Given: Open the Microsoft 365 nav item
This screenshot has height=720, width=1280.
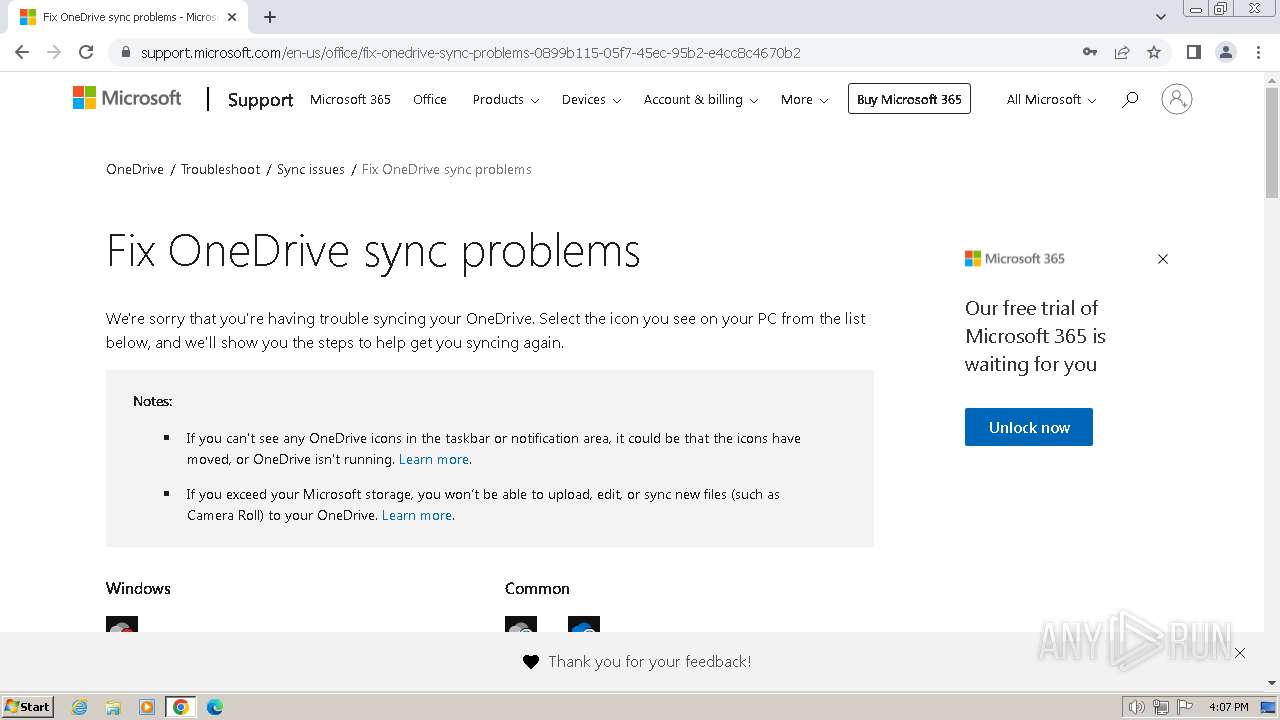Looking at the screenshot, I should [350, 99].
